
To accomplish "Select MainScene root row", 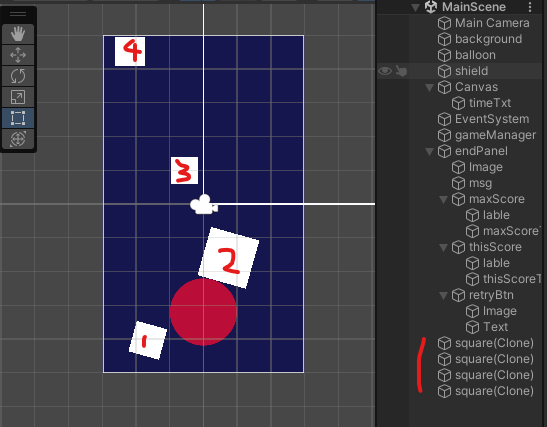I will pyautogui.click(x=474, y=7).
